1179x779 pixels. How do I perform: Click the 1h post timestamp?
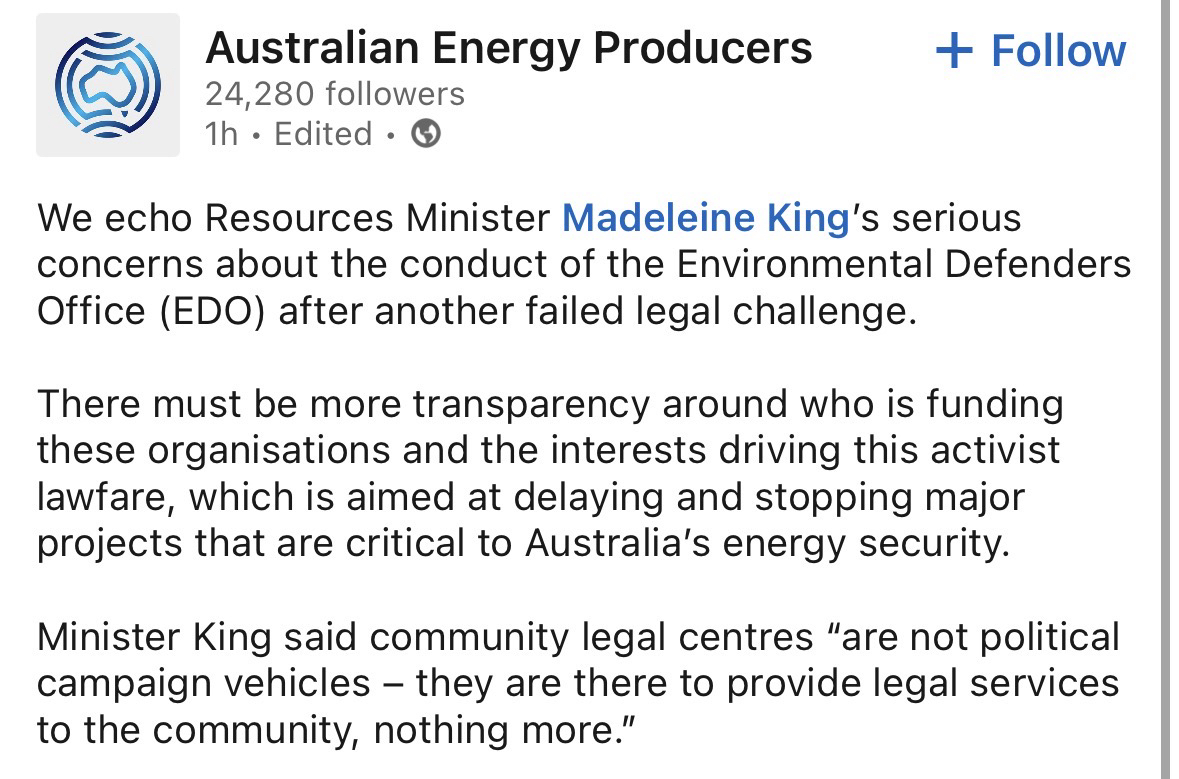tap(222, 133)
